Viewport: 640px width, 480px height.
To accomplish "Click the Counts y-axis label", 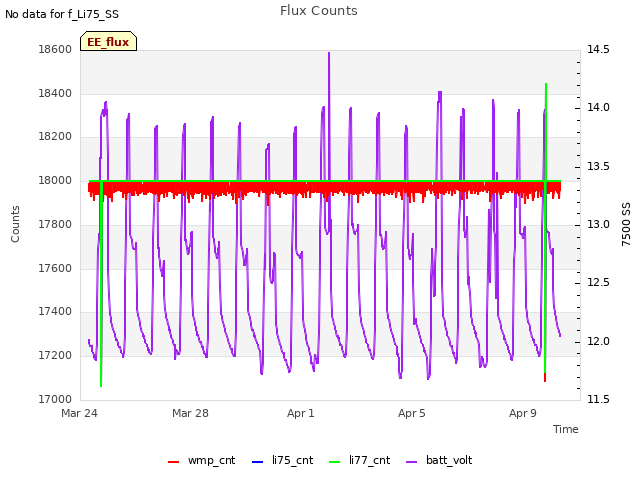I will 15,224.
